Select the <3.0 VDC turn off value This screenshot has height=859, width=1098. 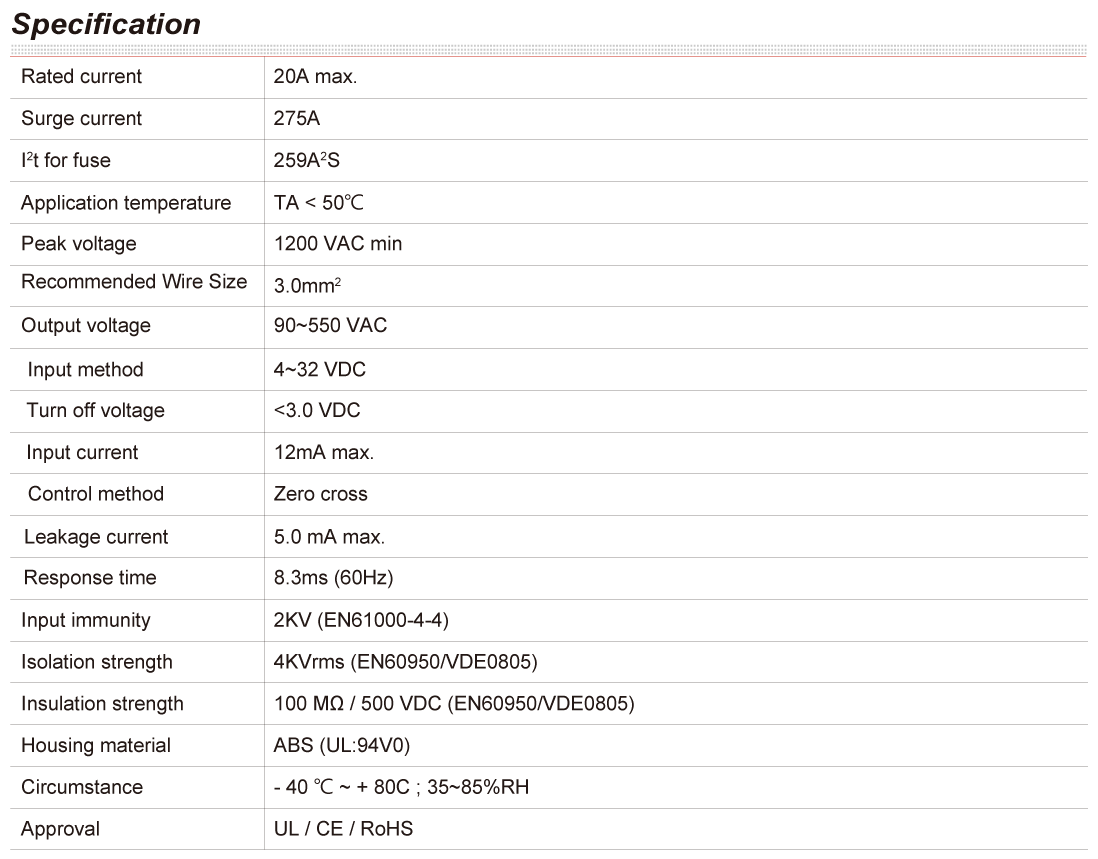click(x=316, y=411)
